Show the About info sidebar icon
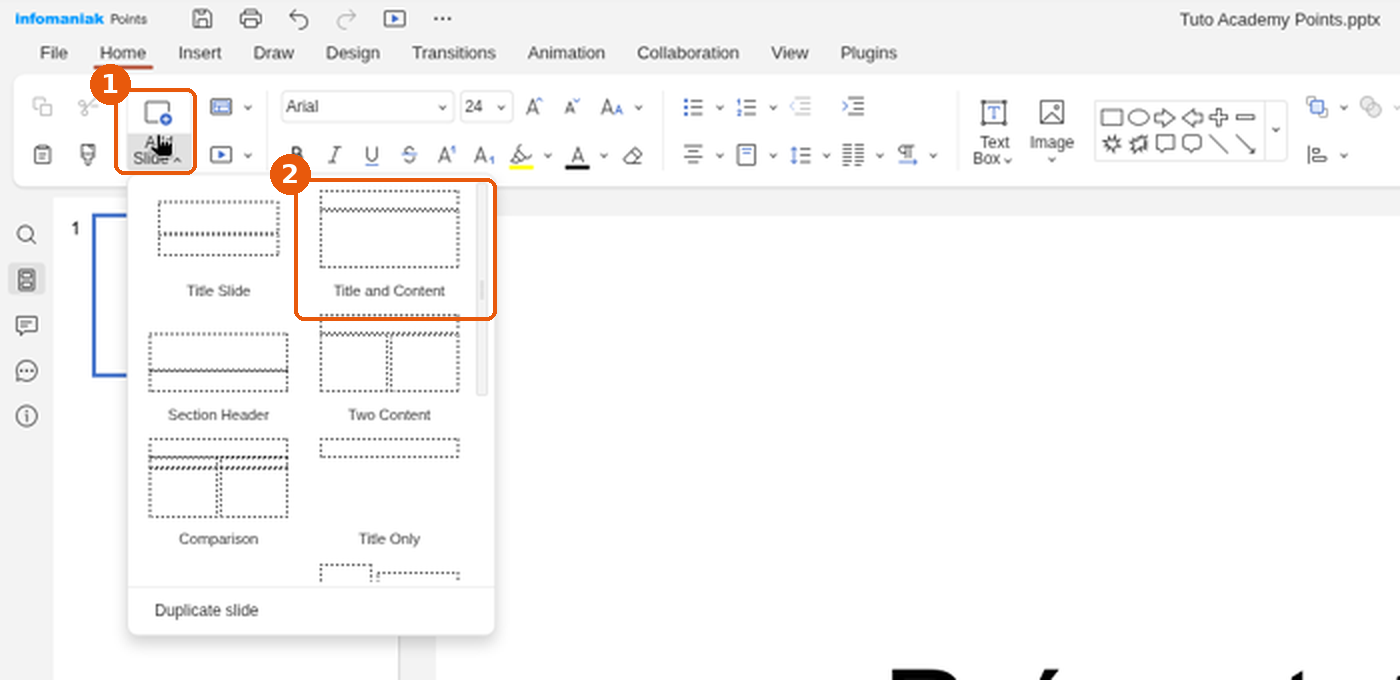Screen dimensions: 1400x680 point(27,416)
